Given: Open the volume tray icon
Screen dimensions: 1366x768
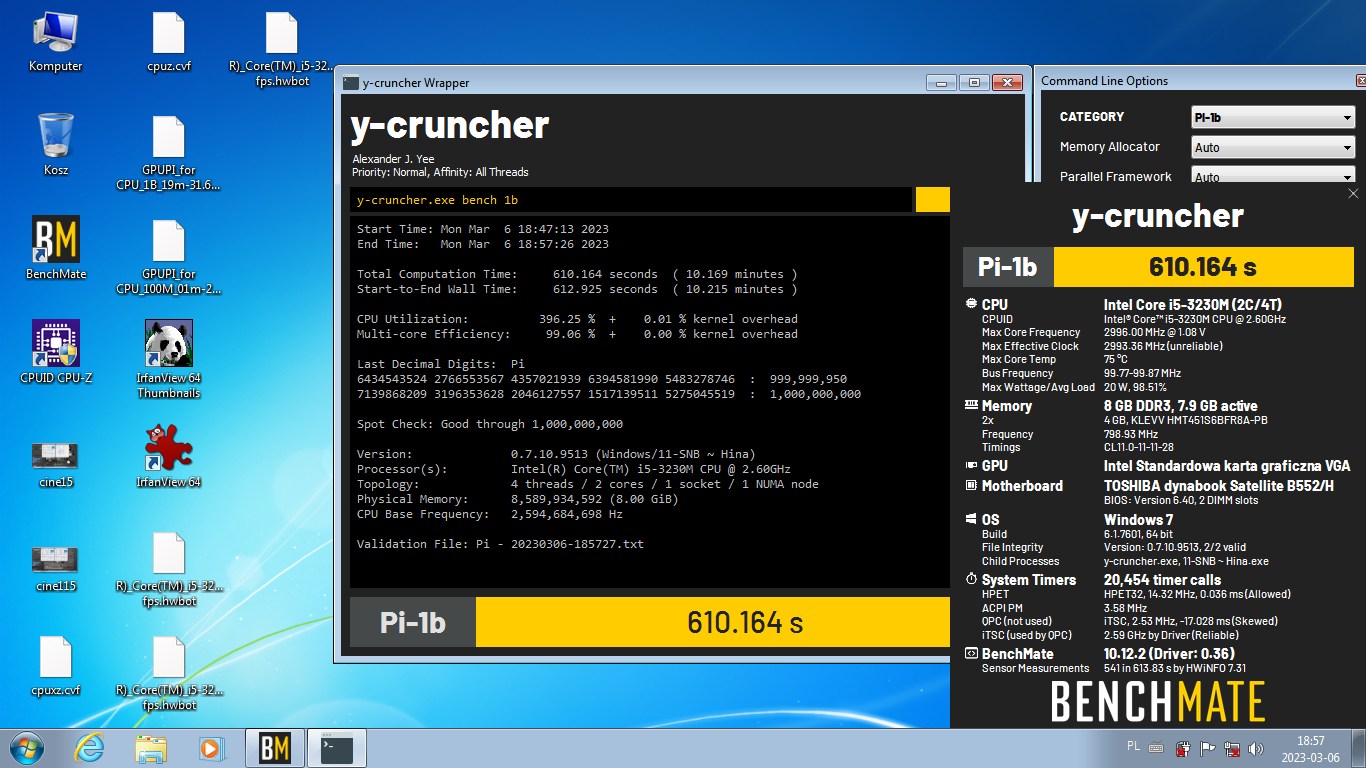Looking at the screenshot, I should (1258, 748).
